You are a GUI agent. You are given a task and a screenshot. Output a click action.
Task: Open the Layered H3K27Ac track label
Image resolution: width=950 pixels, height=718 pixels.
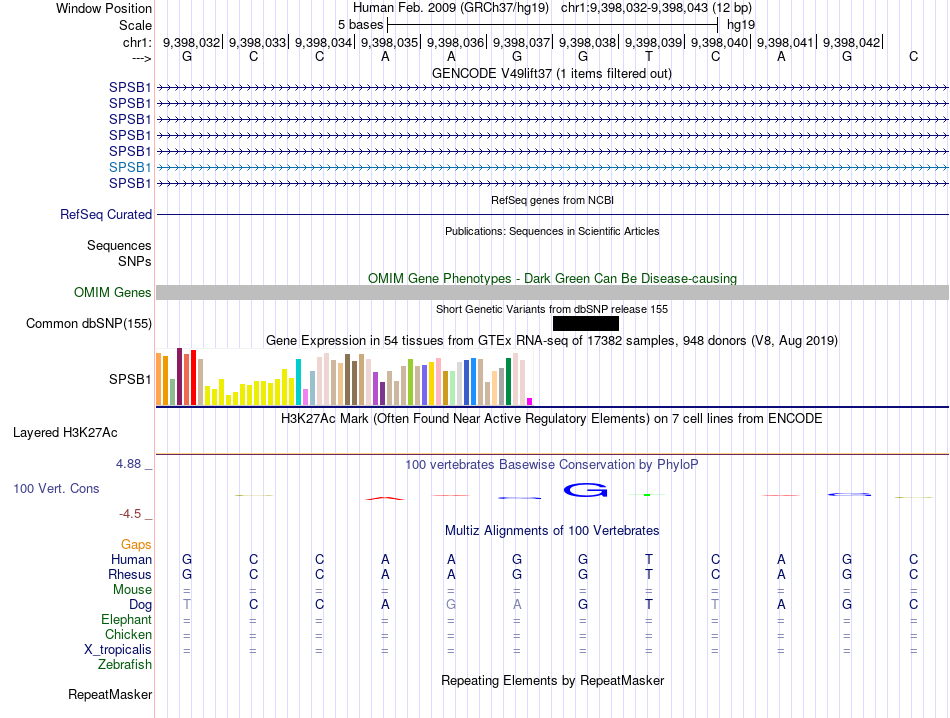pos(65,433)
